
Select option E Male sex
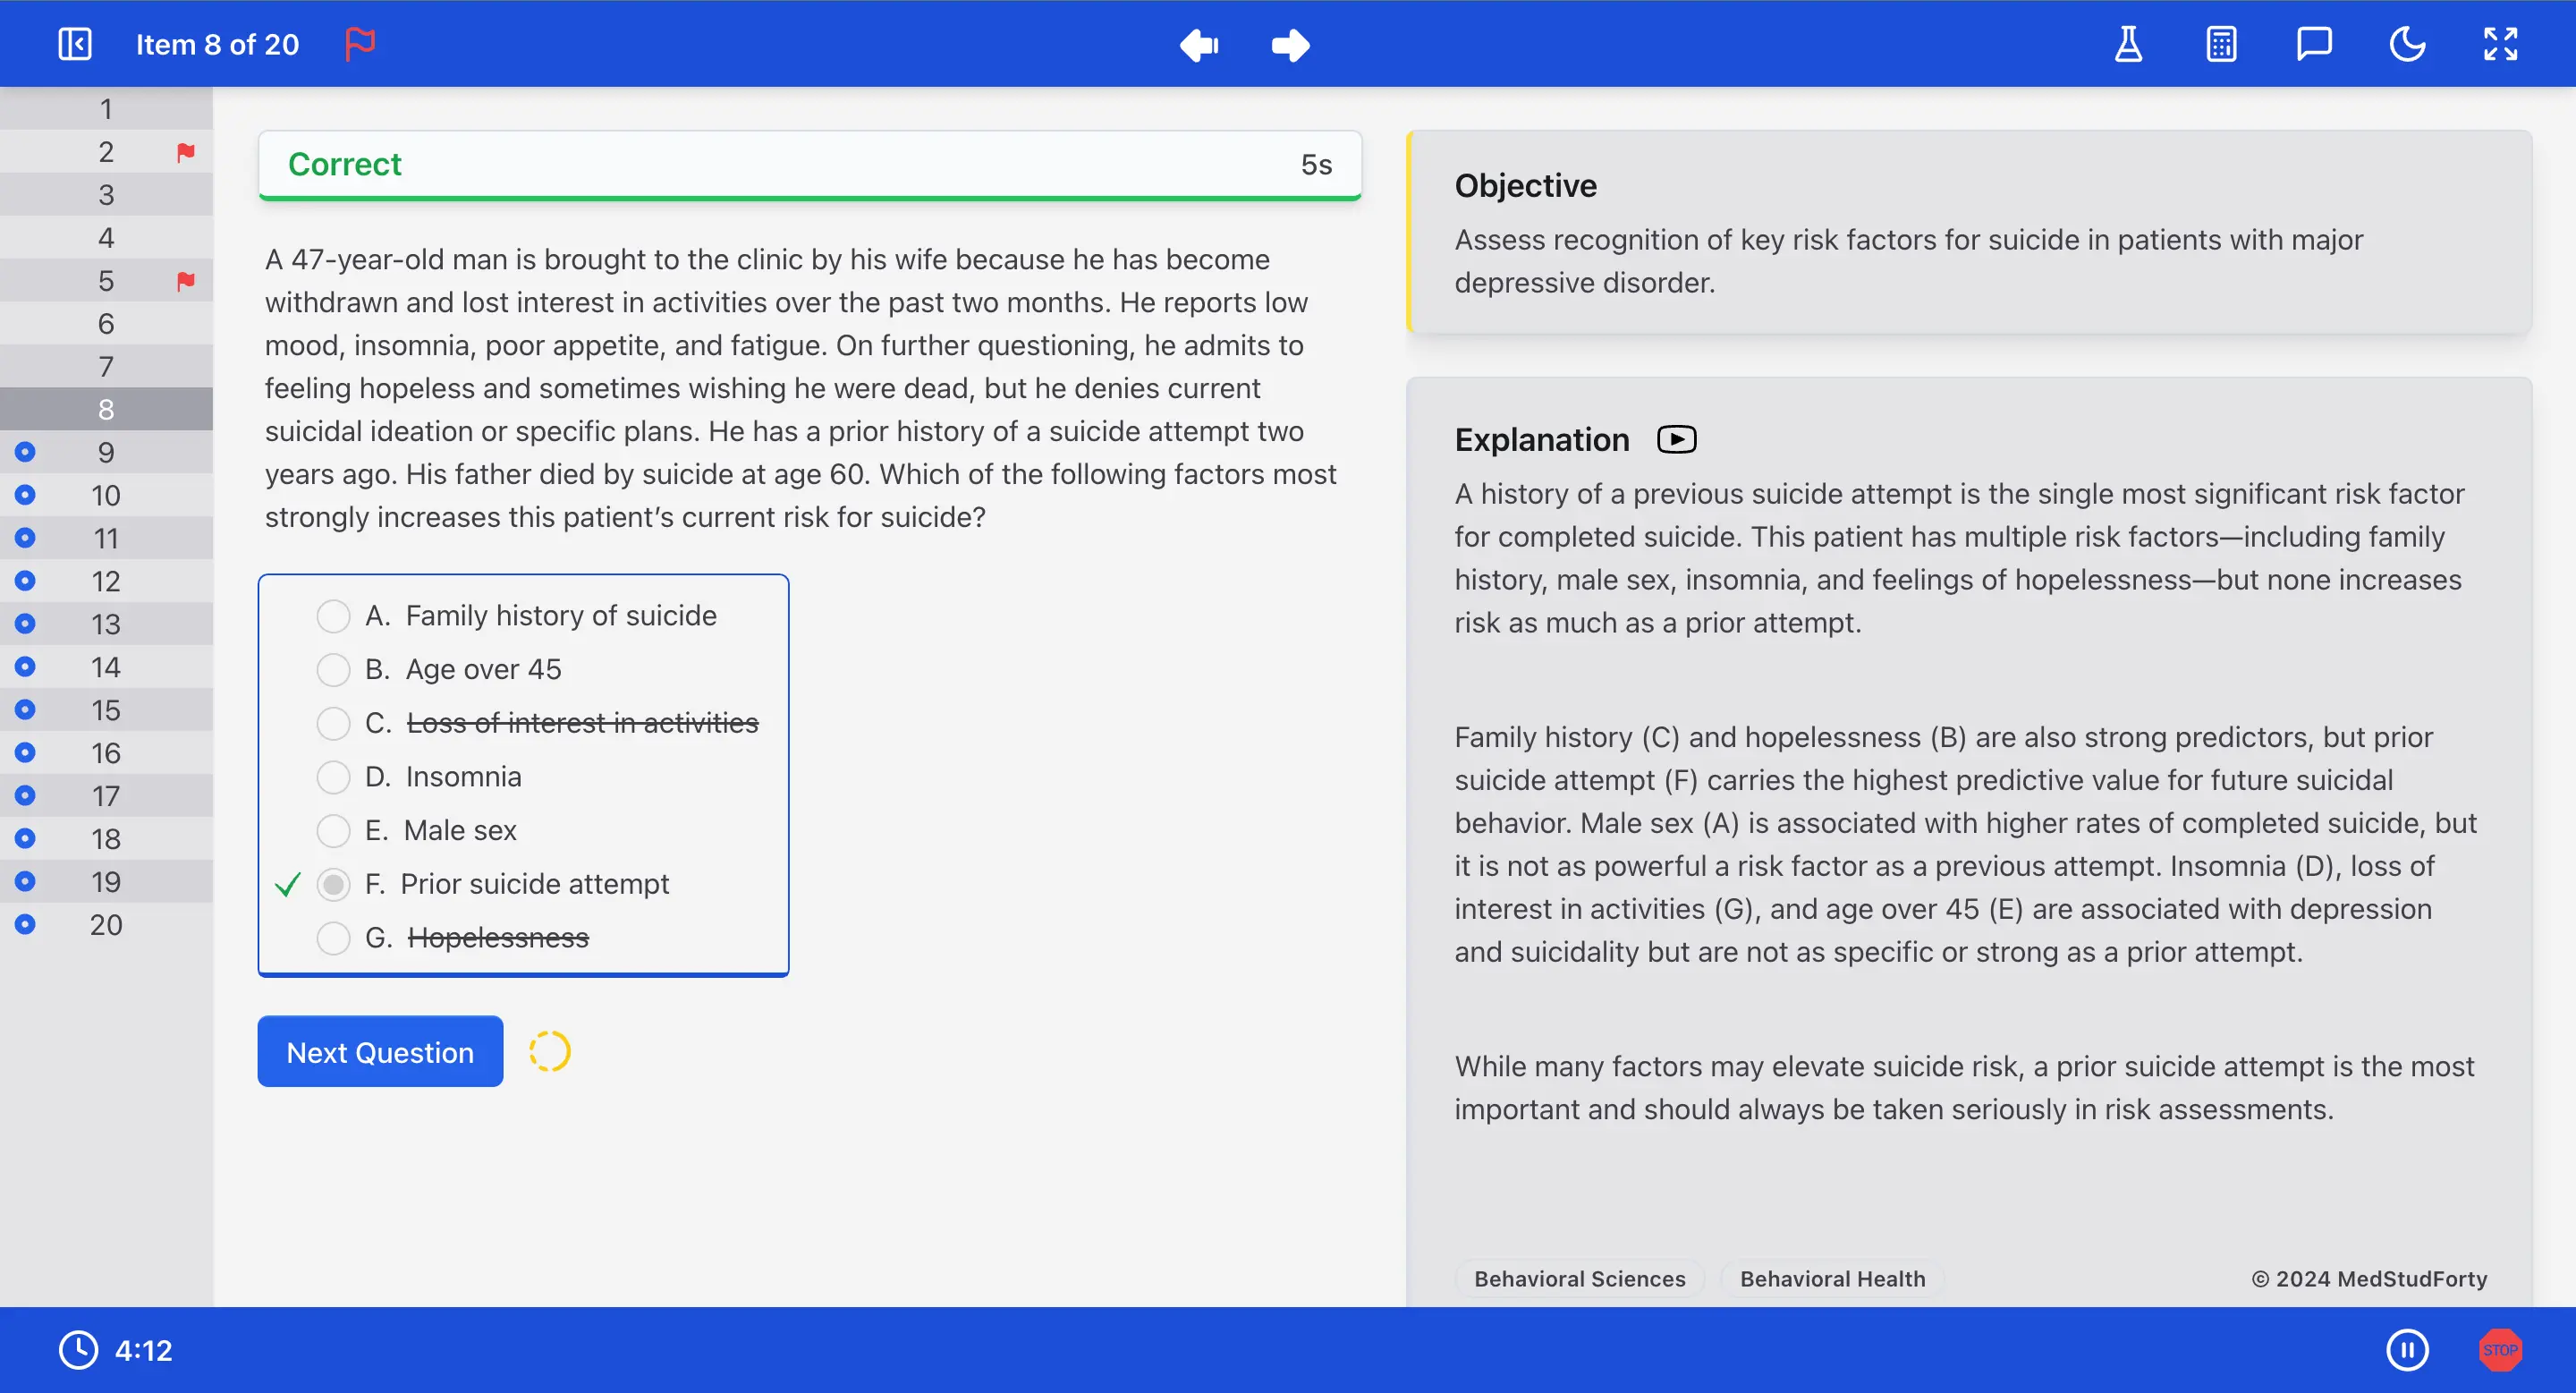333,830
